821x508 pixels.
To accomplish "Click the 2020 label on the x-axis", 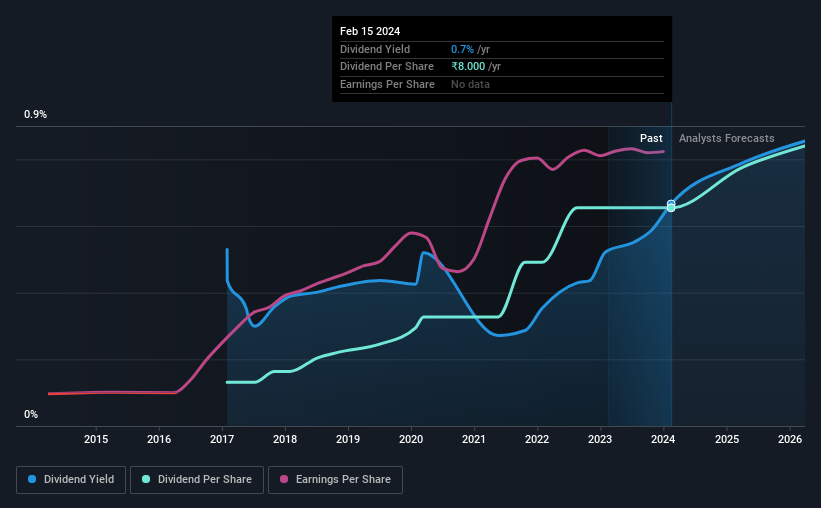I will point(411,439).
